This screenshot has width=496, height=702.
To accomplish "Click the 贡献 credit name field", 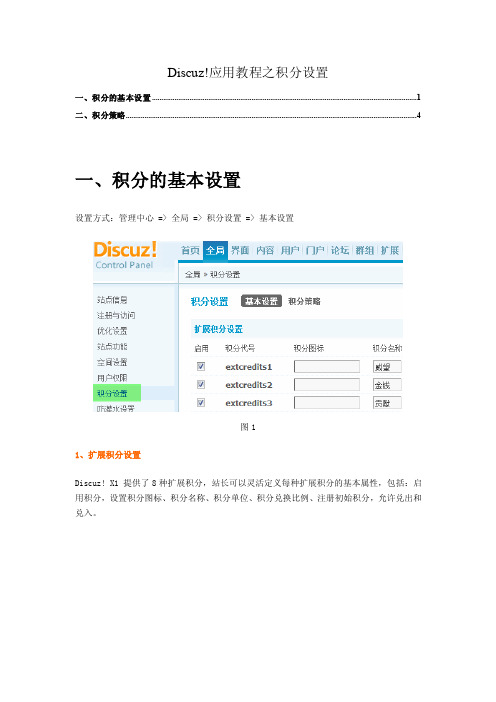I will (387, 402).
